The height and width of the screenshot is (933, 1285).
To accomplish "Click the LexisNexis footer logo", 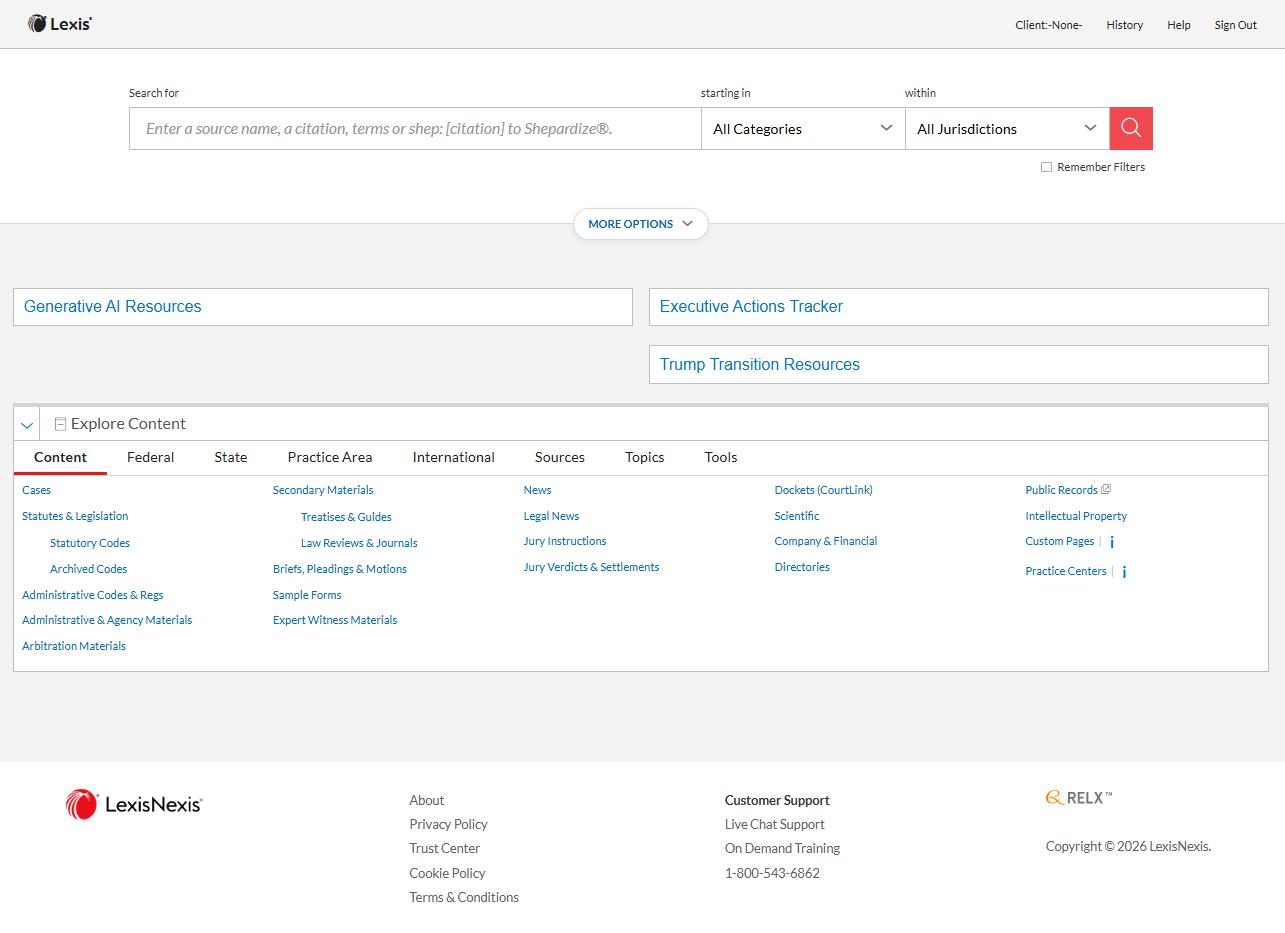I will 134,804.
